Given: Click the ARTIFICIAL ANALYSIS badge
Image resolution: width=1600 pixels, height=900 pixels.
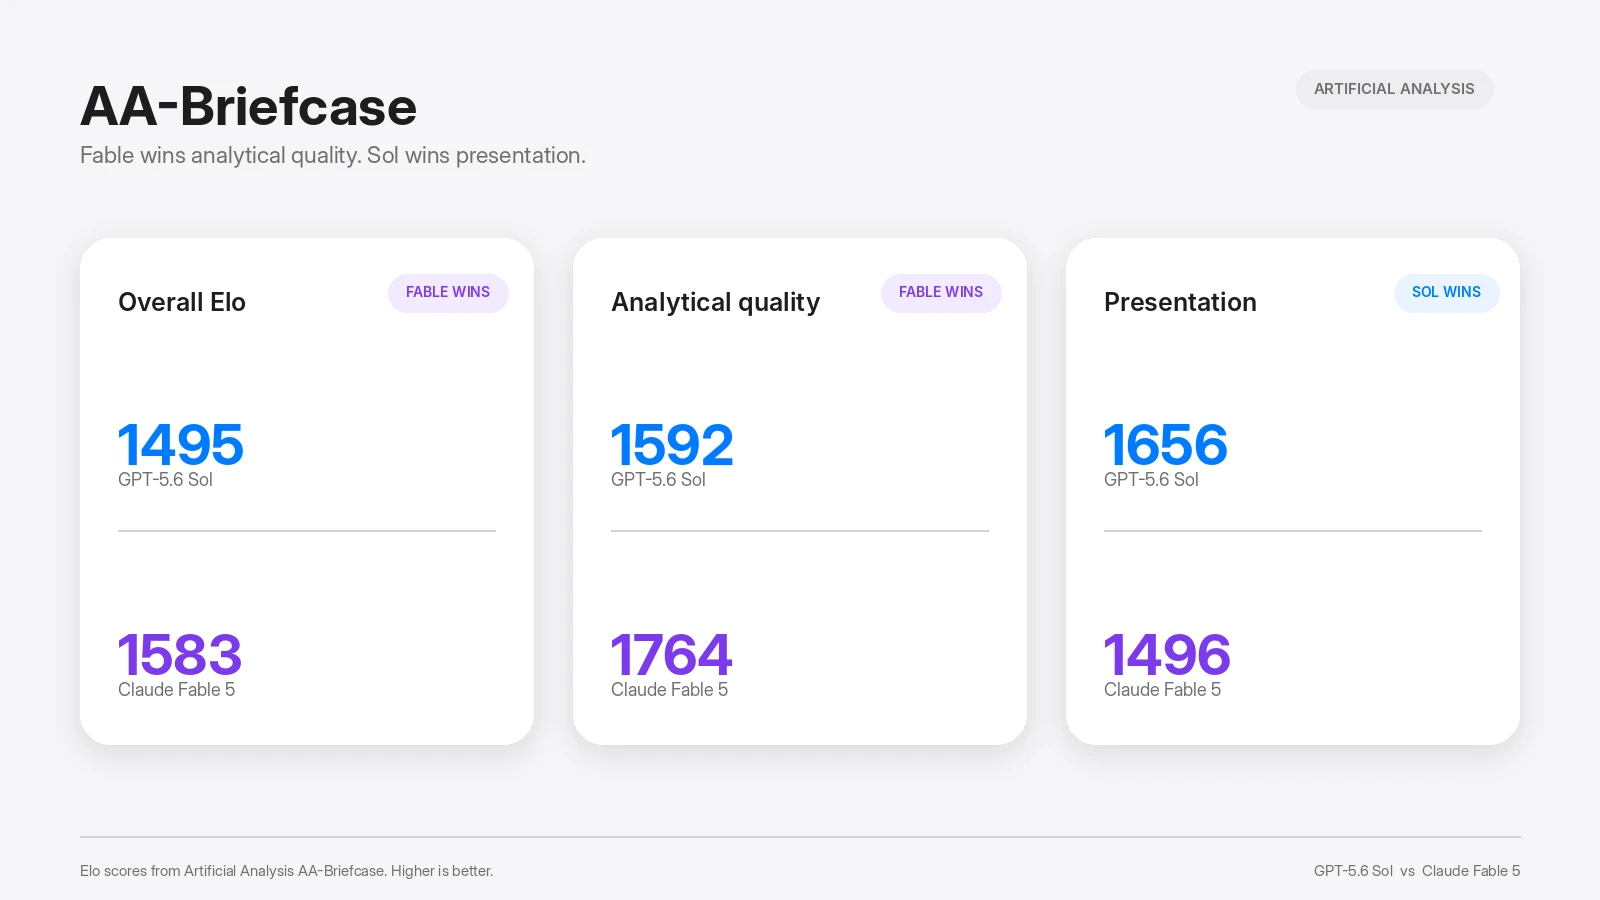Looking at the screenshot, I should 1394,89.
